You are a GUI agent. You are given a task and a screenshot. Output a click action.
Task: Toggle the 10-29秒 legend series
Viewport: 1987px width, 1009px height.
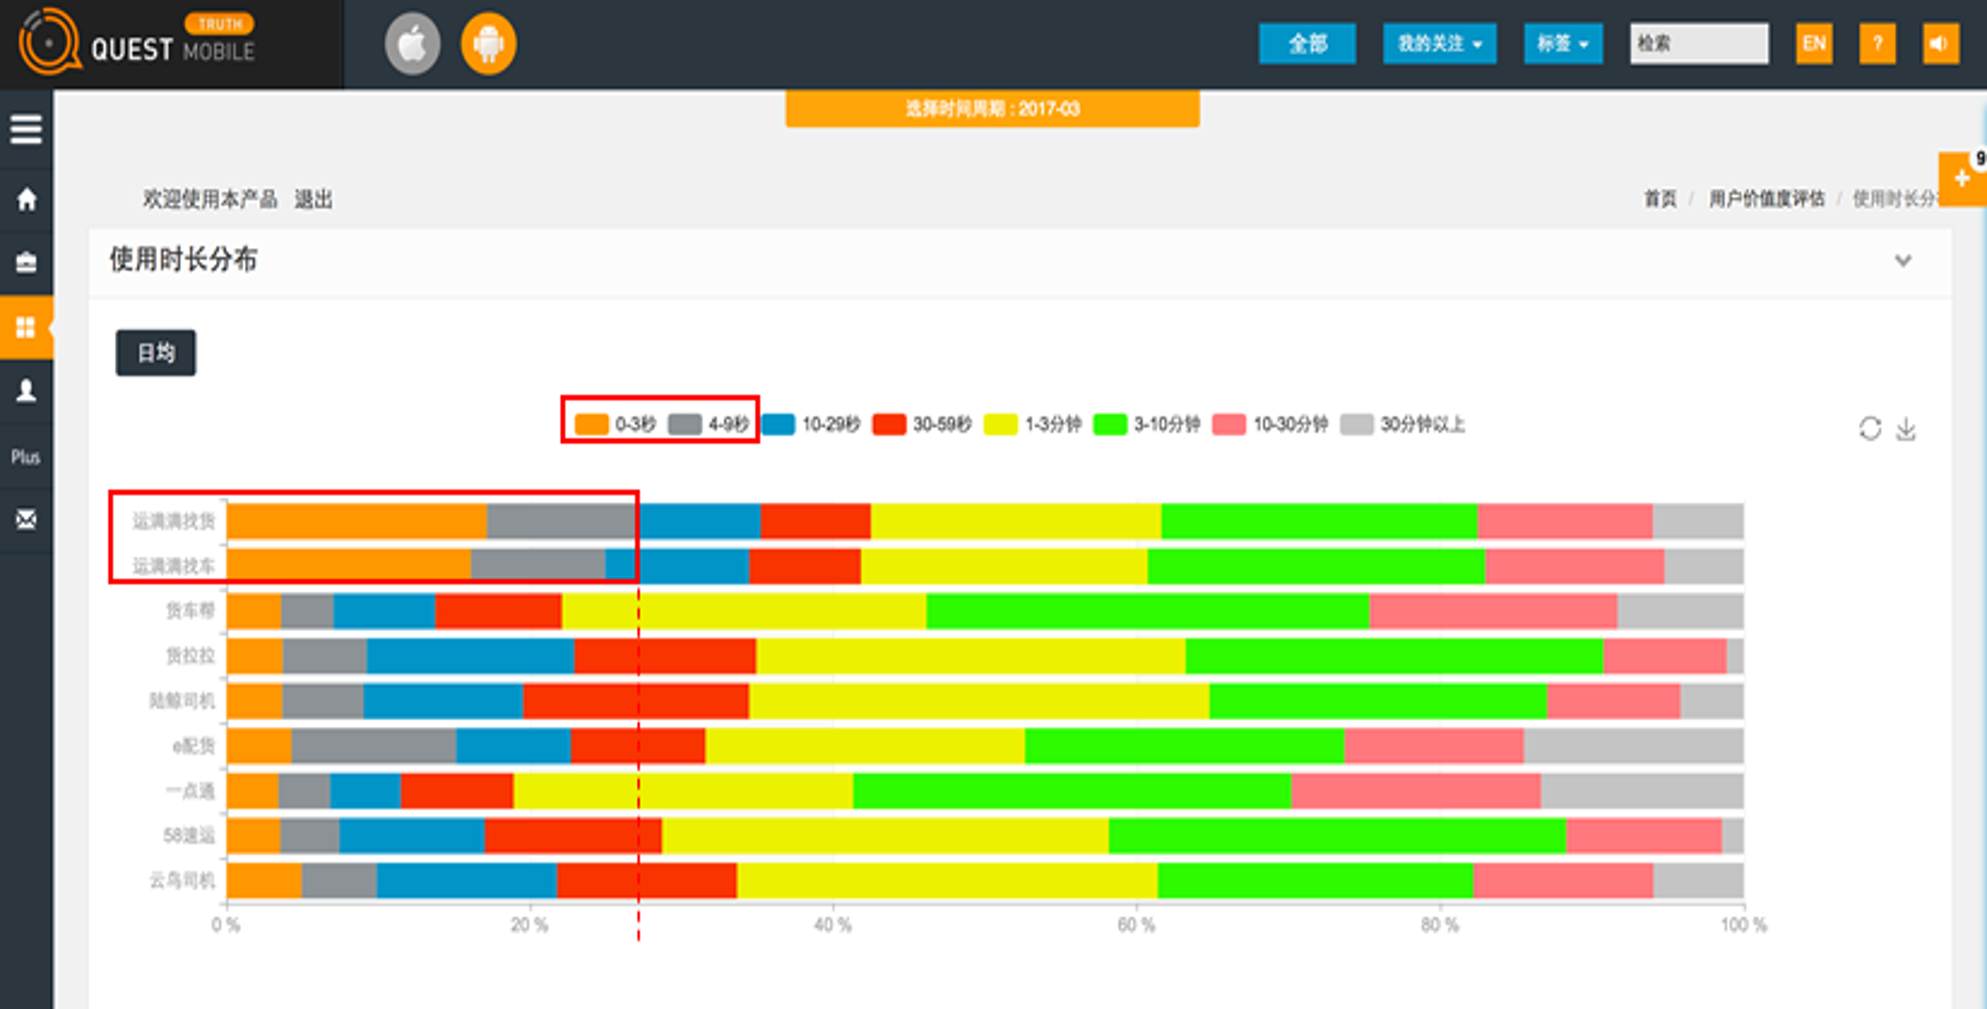pyautogui.click(x=811, y=424)
